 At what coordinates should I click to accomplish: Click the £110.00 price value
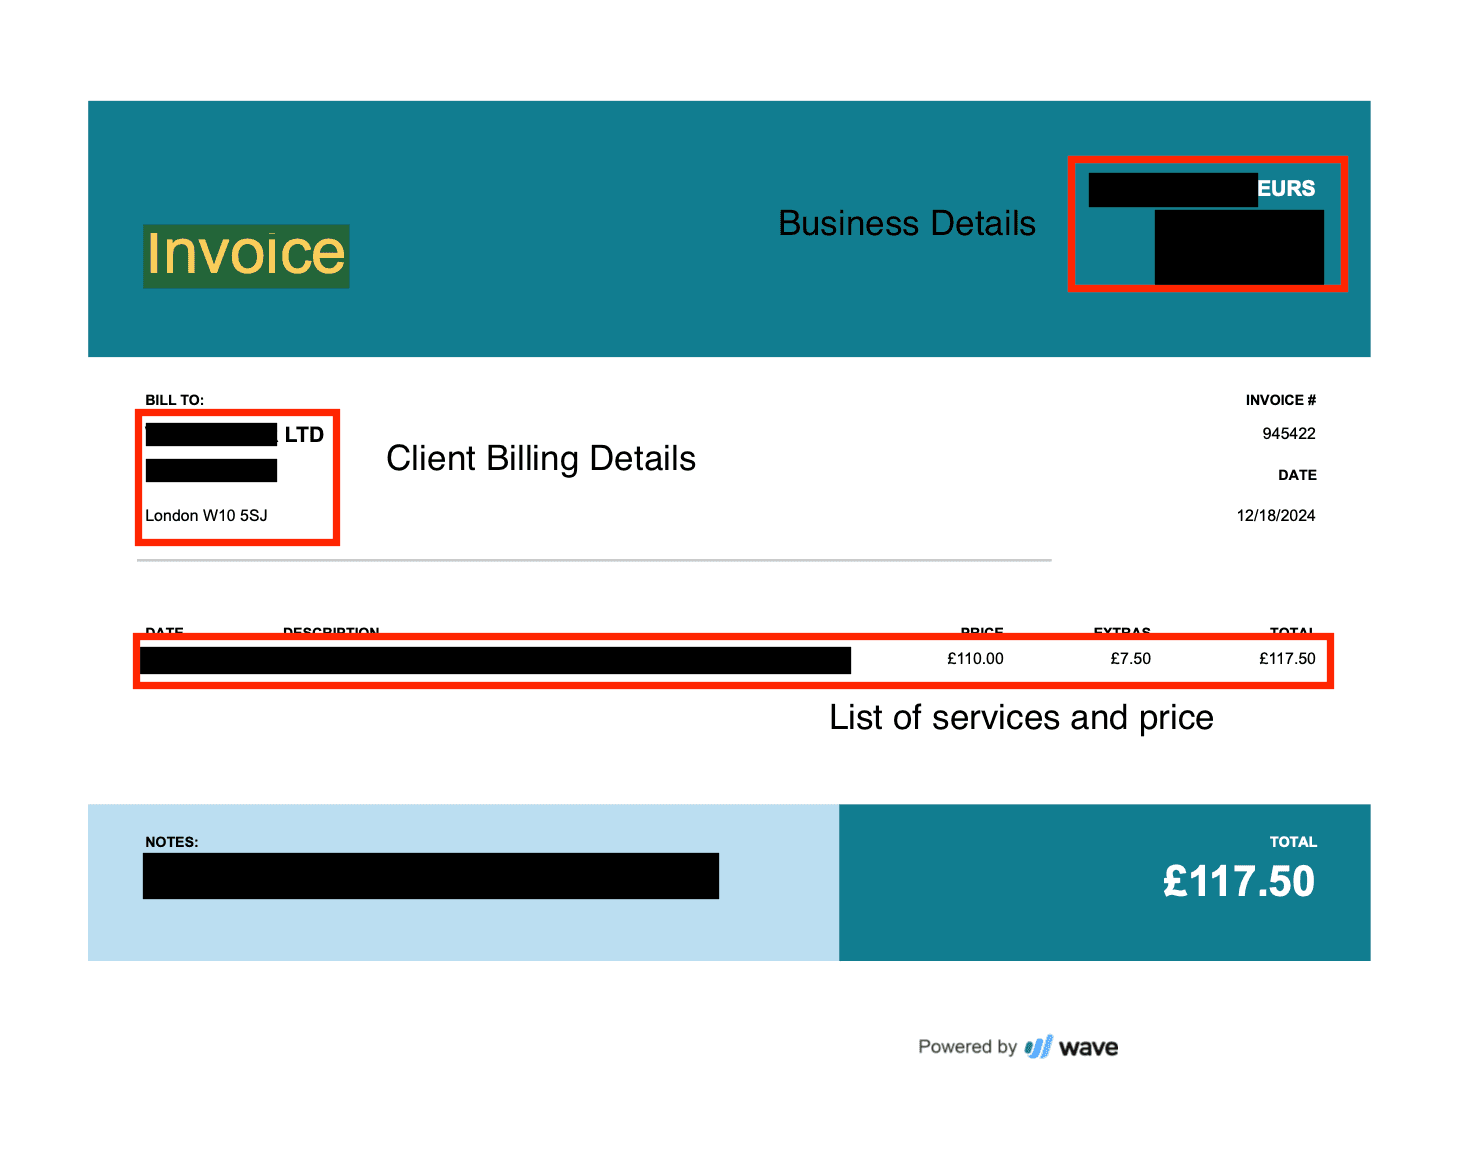[x=975, y=659]
